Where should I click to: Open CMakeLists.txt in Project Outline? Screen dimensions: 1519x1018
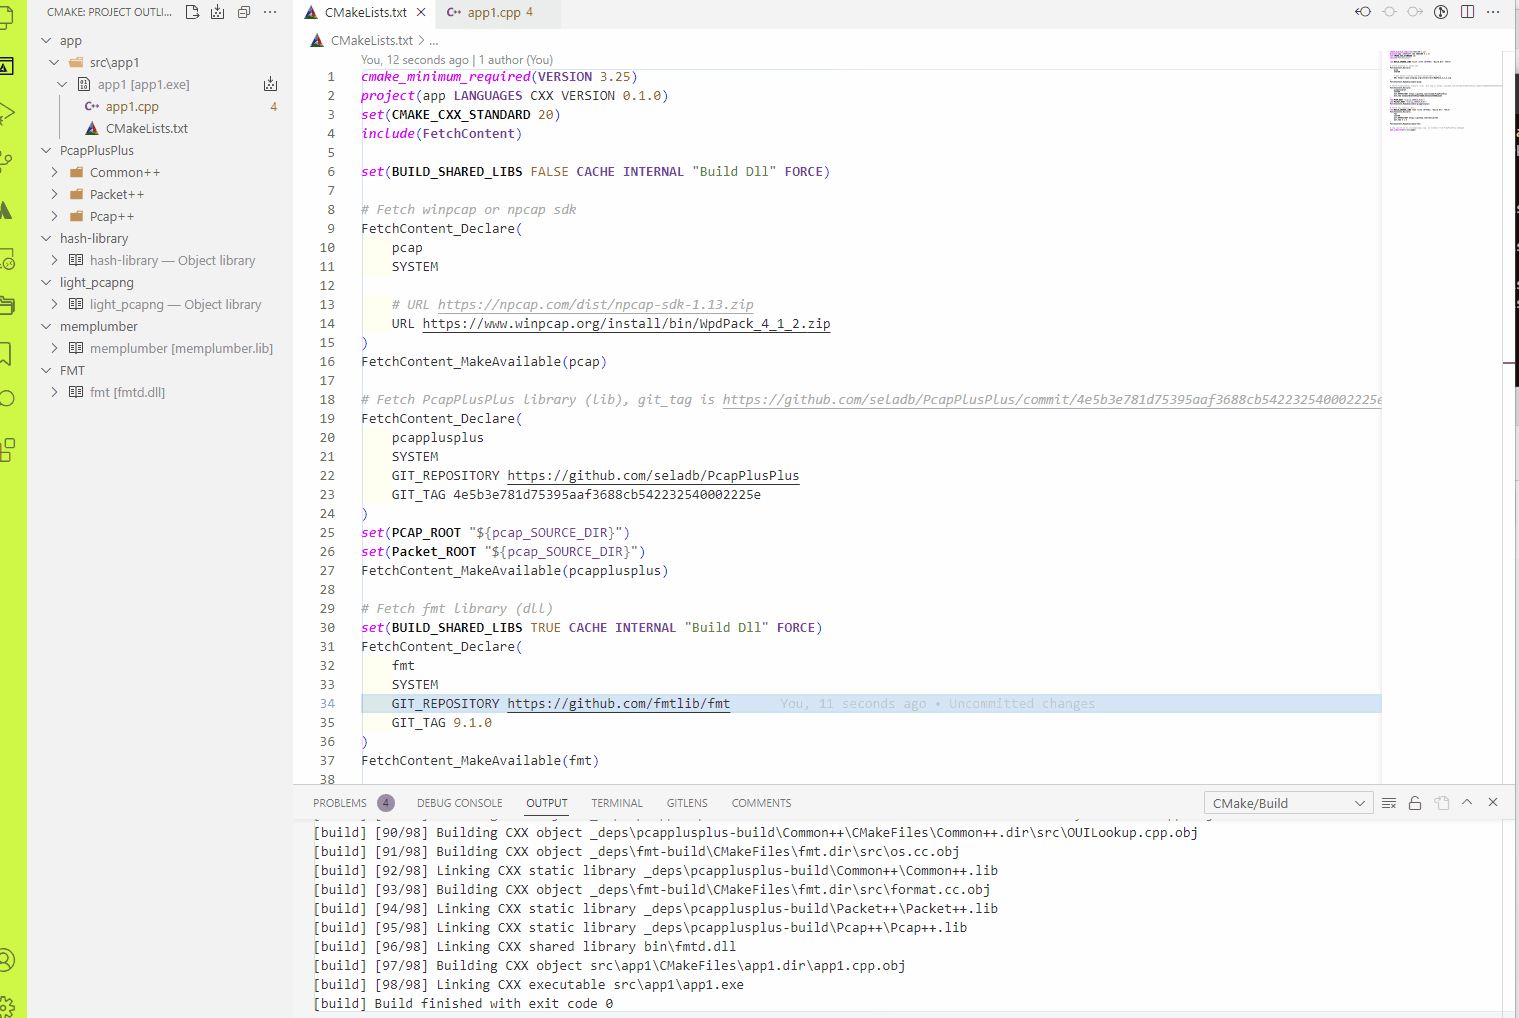(147, 128)
